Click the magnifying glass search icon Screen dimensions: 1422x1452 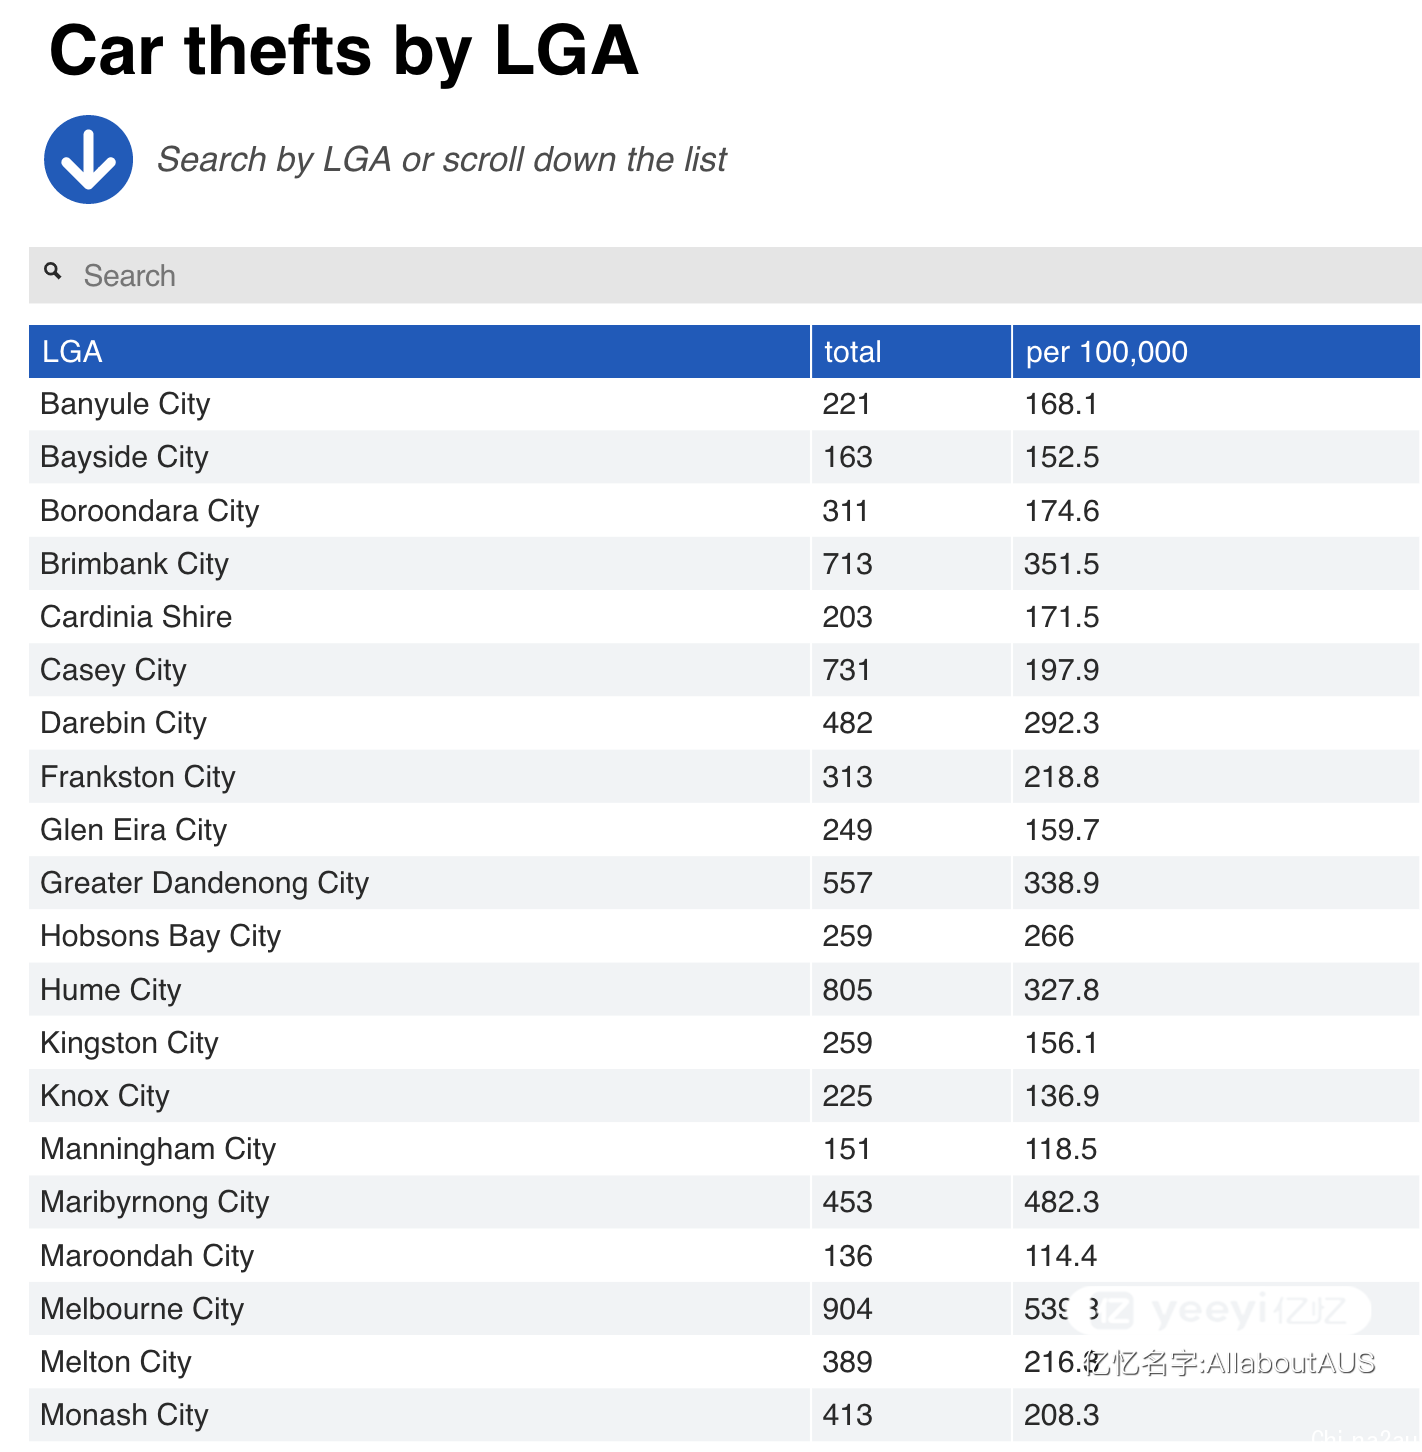(x=53, y=271)
